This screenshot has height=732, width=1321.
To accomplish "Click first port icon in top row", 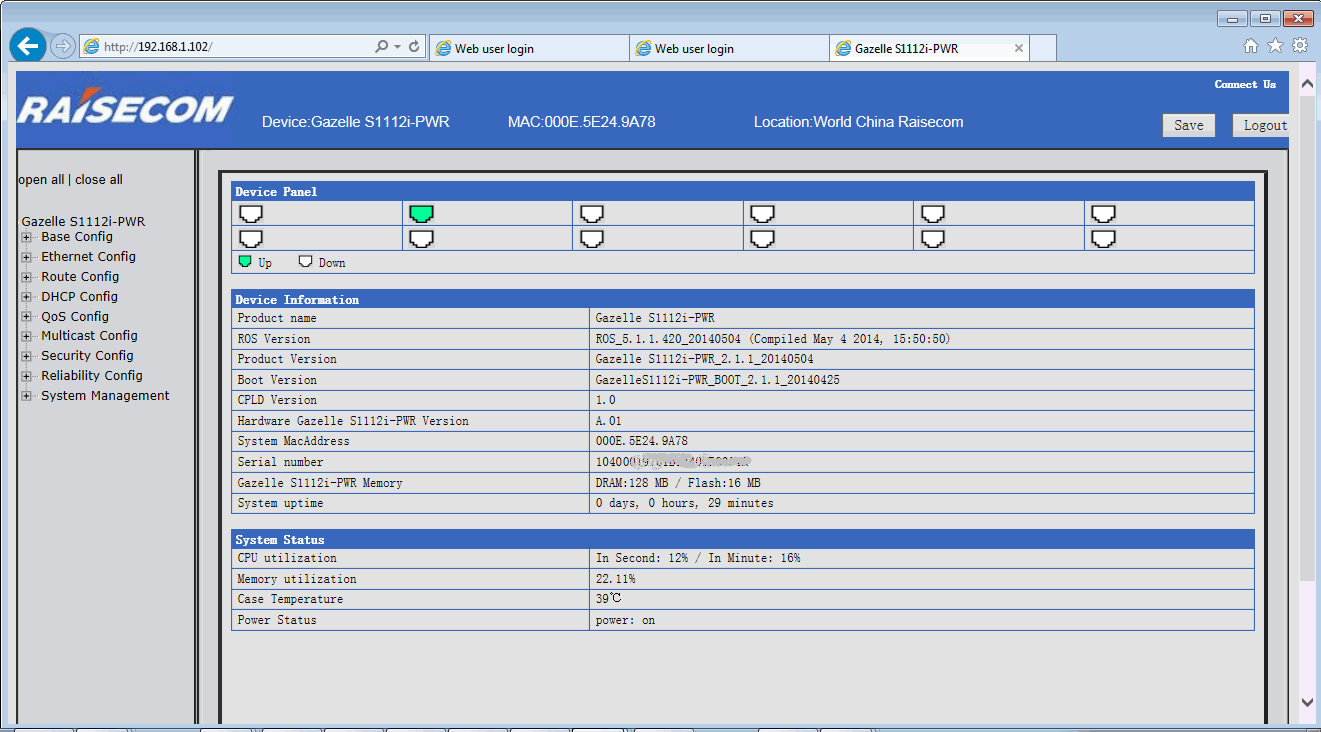I will (251, 213).
